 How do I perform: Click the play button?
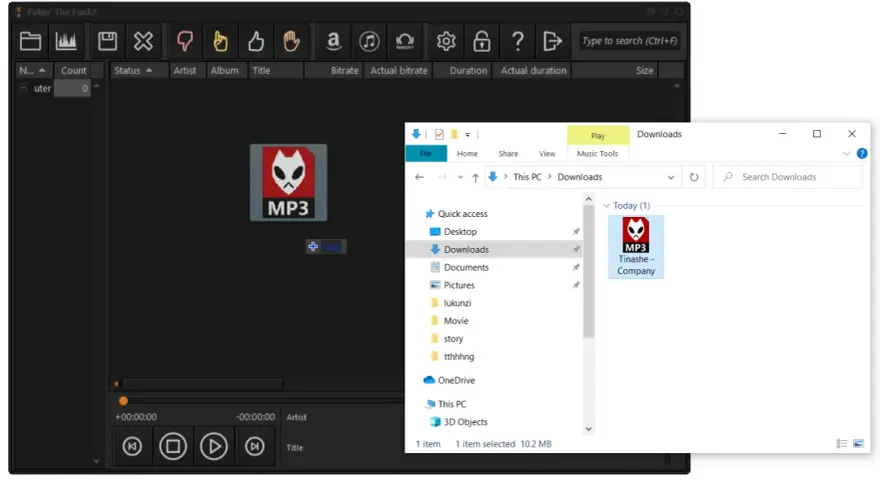click(x=214, y=446)
